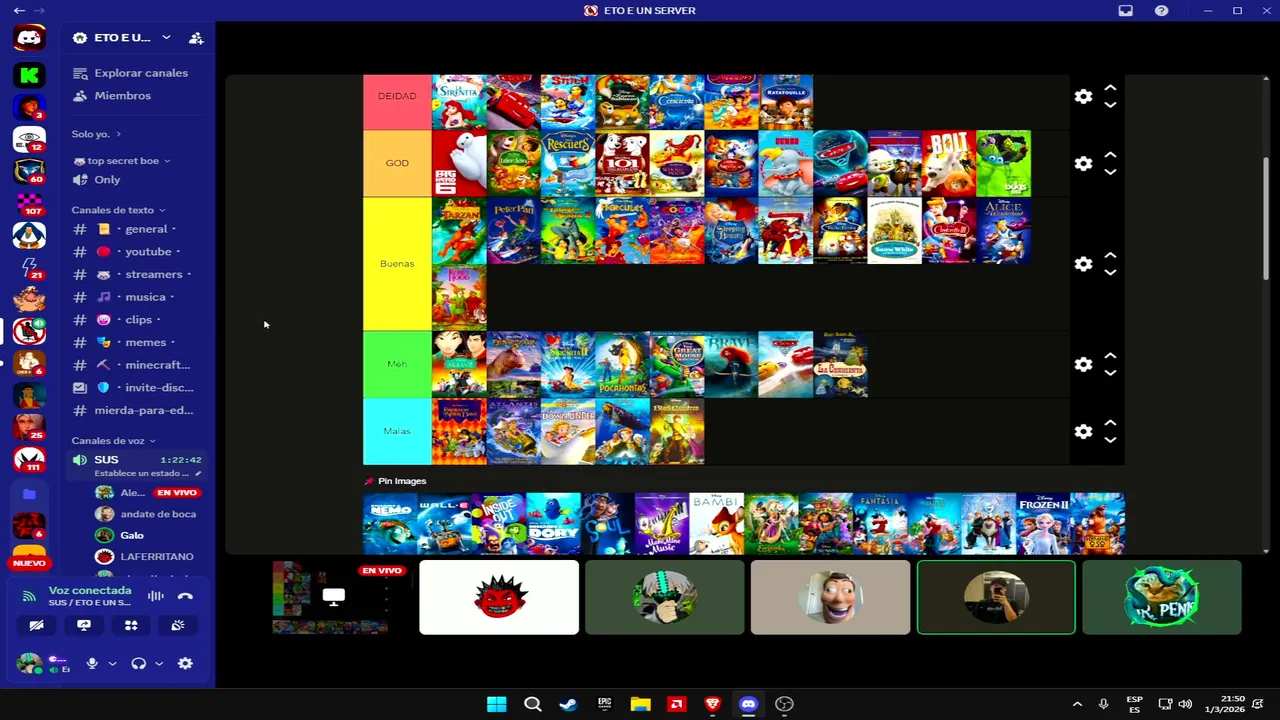This screenshot has width=1280, height=720.
Task: Click the invite people icon beside server name
Action: coord(196,38)
